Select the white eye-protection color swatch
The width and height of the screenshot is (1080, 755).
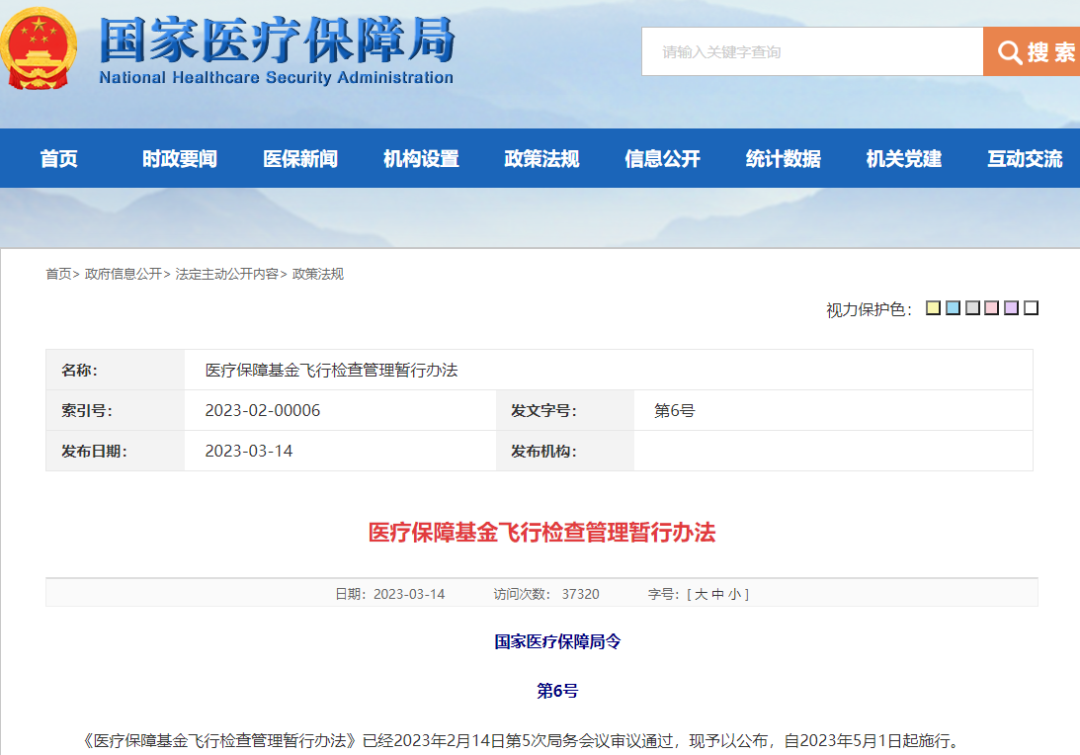[1031, 308]
